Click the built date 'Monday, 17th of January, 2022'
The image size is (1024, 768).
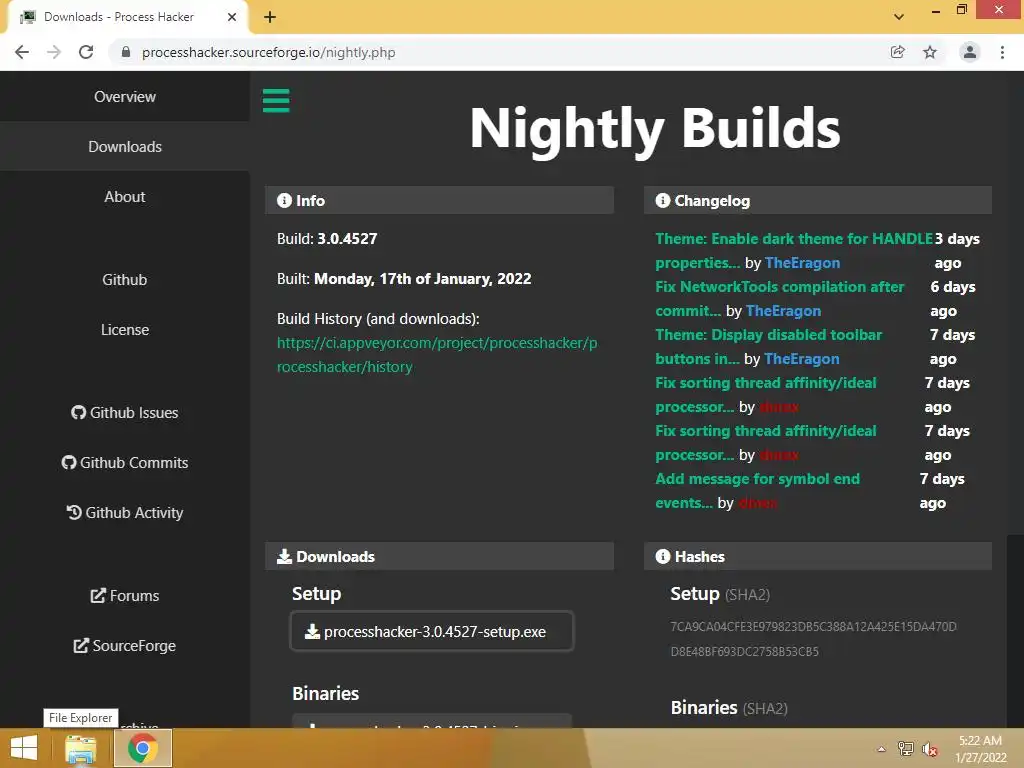click(423, 279)
